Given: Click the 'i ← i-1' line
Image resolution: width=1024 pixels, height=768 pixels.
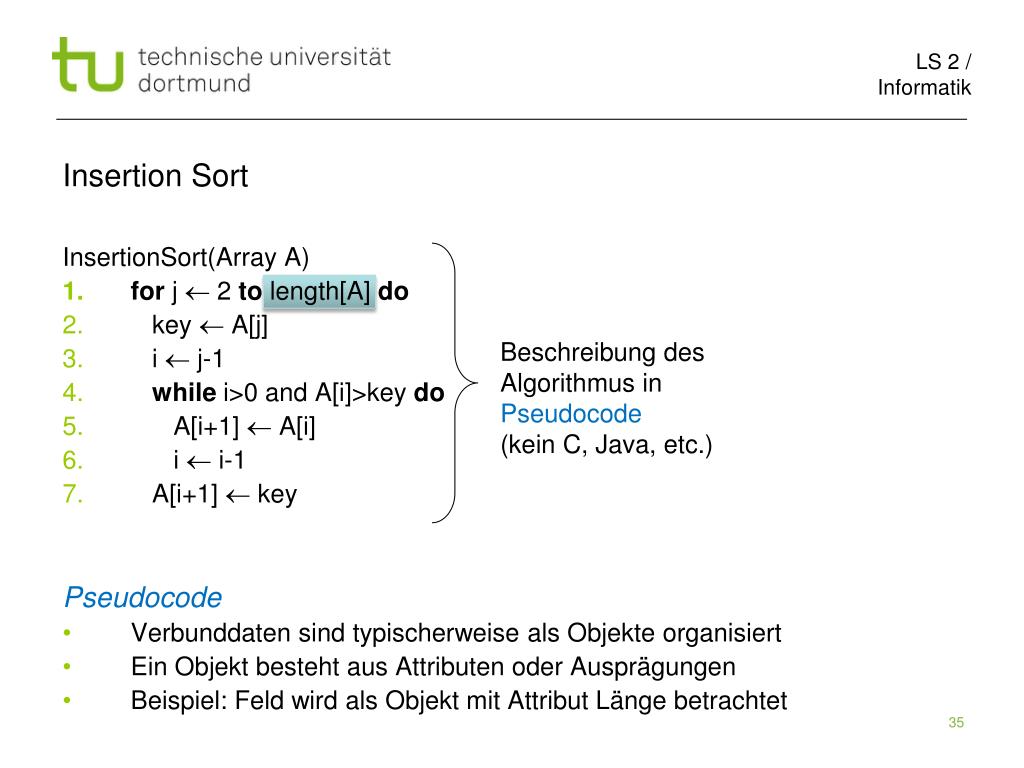Looking at the screenshot, I should (x=209, y=460).
